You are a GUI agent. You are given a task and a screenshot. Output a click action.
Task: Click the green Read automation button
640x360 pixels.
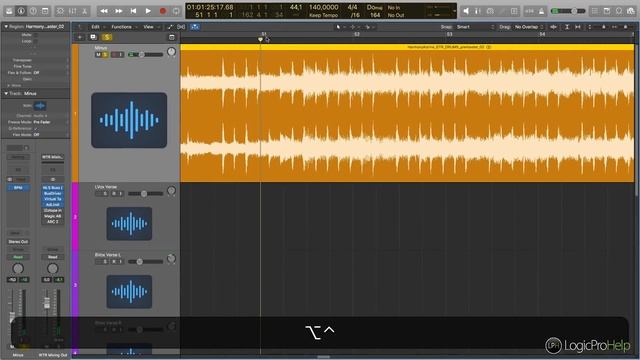[x=18, y=257]
